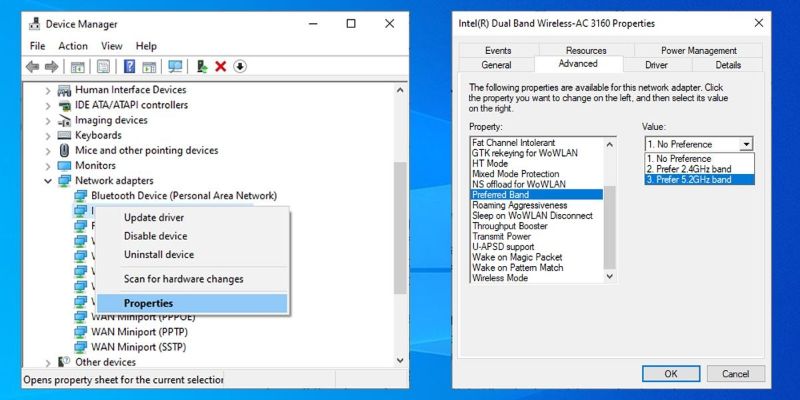Click the Bluetooth Device network adapter icon
800x400 pixels.
80,196
